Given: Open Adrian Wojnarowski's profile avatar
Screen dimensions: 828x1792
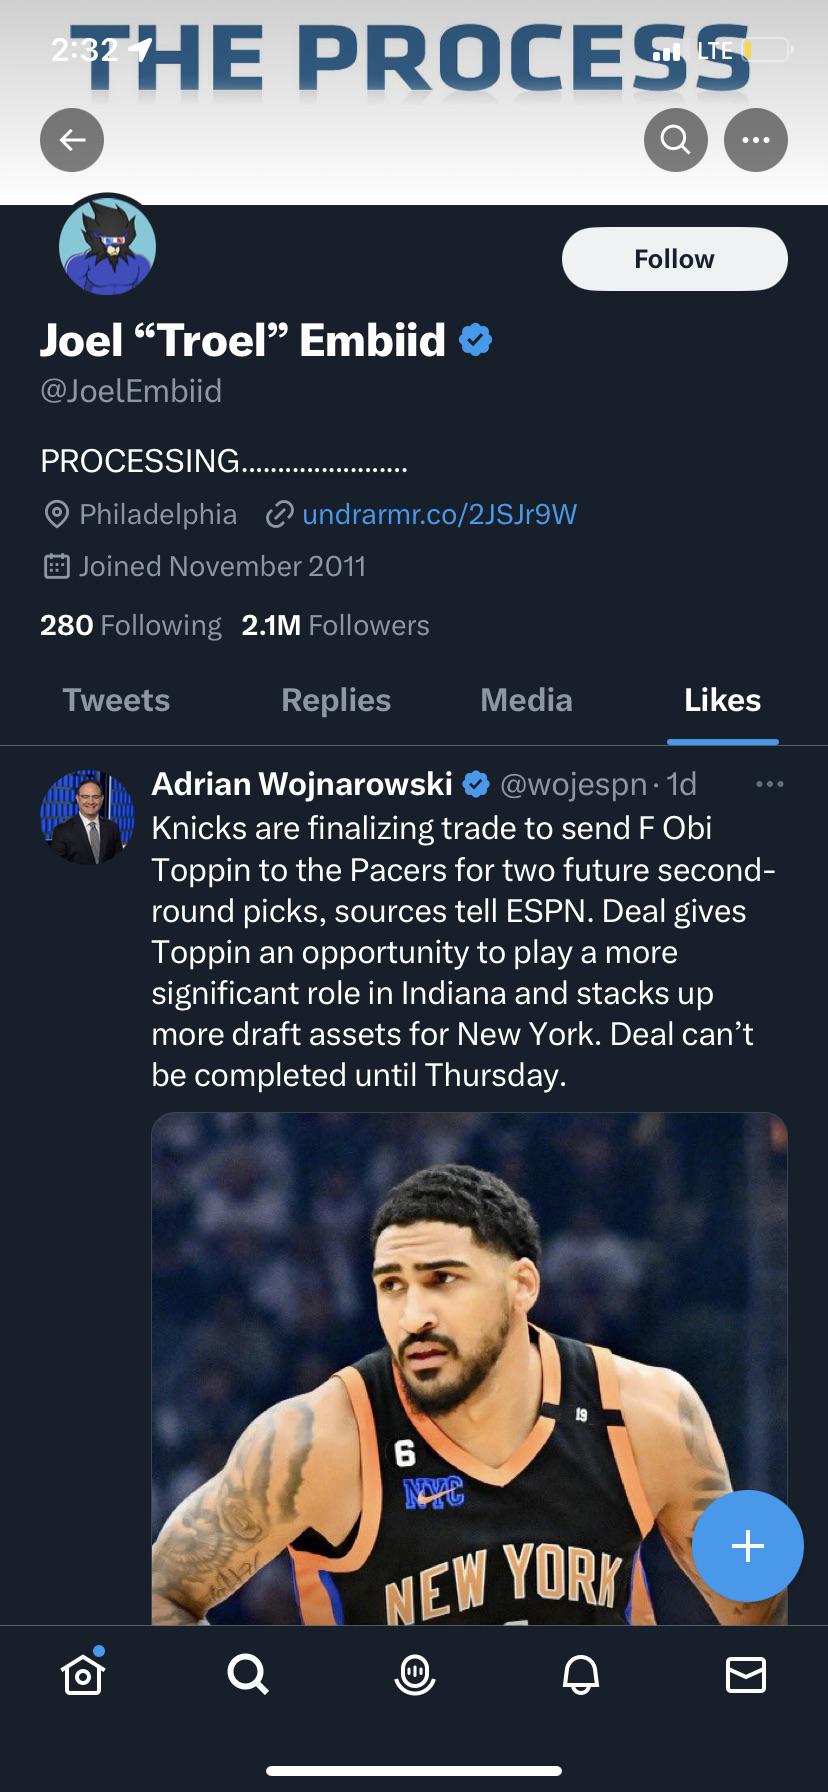Looking at the screenshot, I should (87, 817).
